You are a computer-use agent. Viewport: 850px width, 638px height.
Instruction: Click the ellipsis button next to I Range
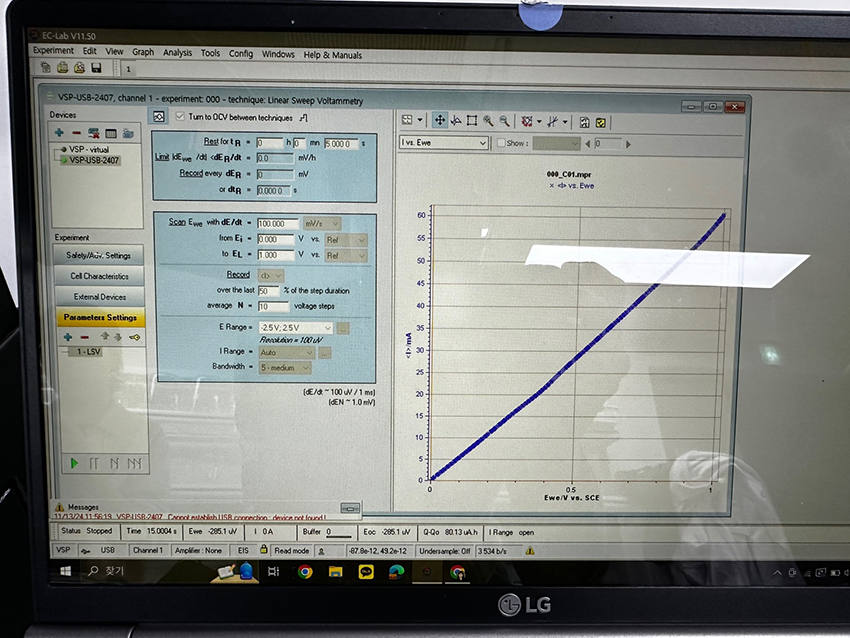pyautogui.click(x=325, y=353)
